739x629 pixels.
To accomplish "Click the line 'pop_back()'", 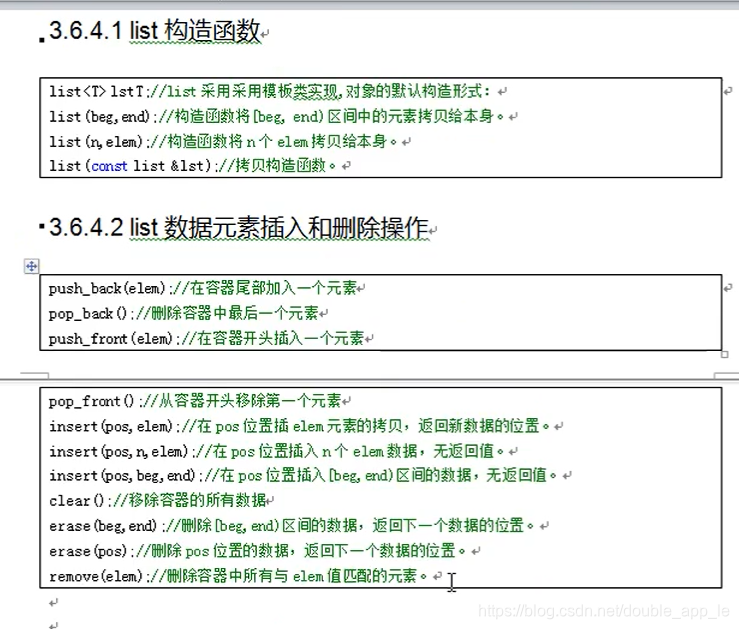I will click(183, 313).
